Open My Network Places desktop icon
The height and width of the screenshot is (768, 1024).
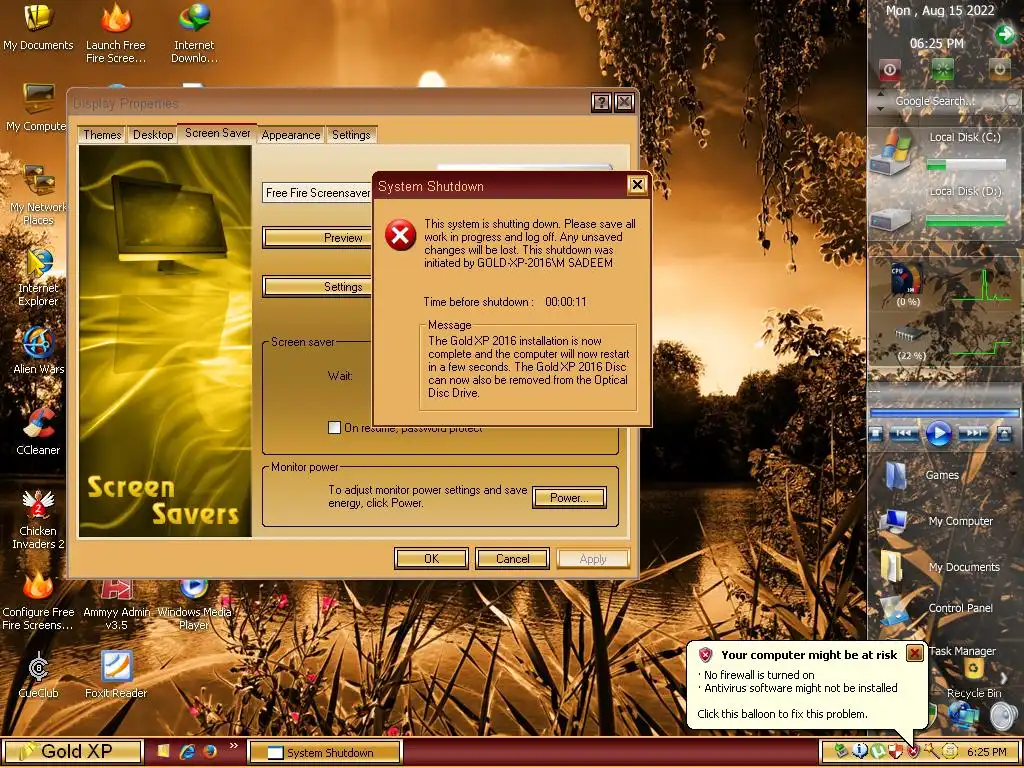click(38, 195)
